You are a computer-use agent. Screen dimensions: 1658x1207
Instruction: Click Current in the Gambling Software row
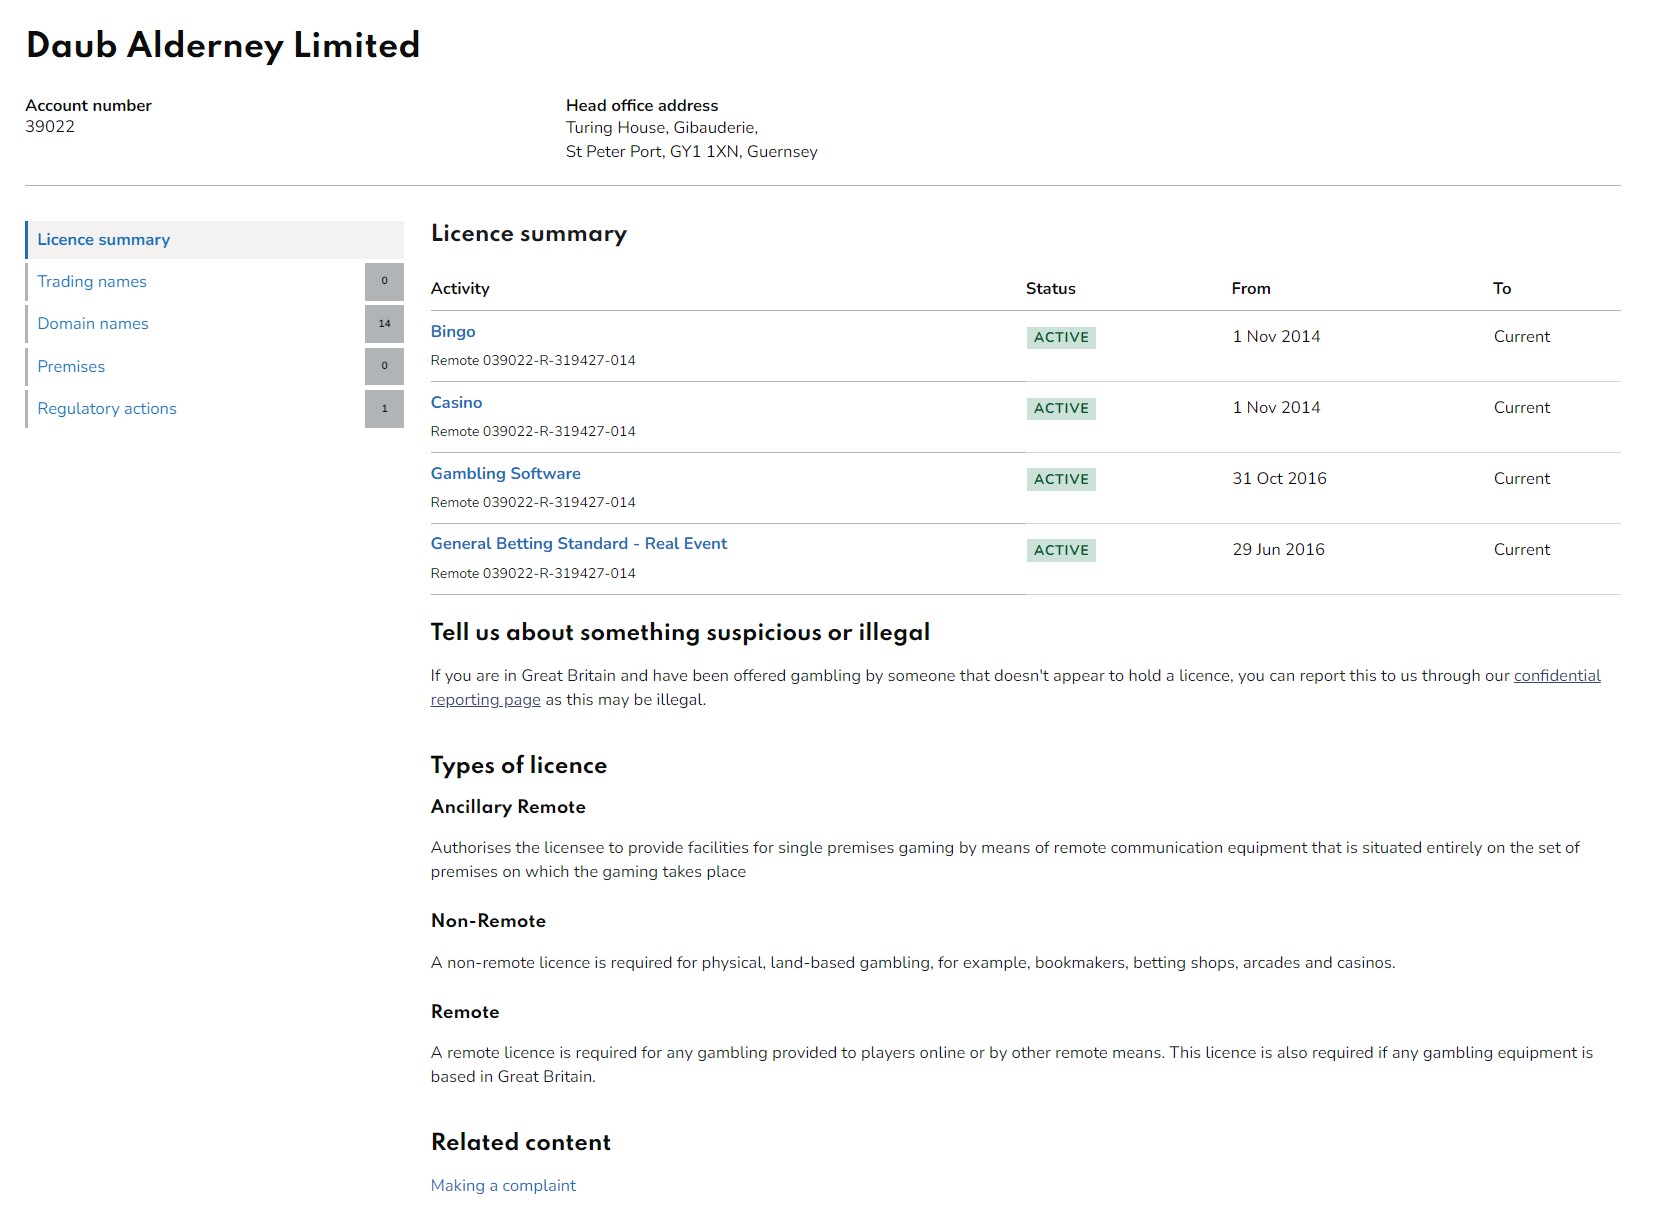click(1522, 479)
